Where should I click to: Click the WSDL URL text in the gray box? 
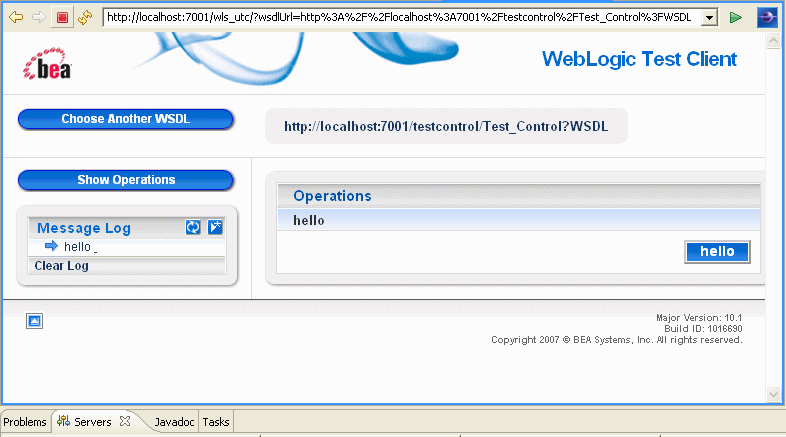[x=446, y=126]
